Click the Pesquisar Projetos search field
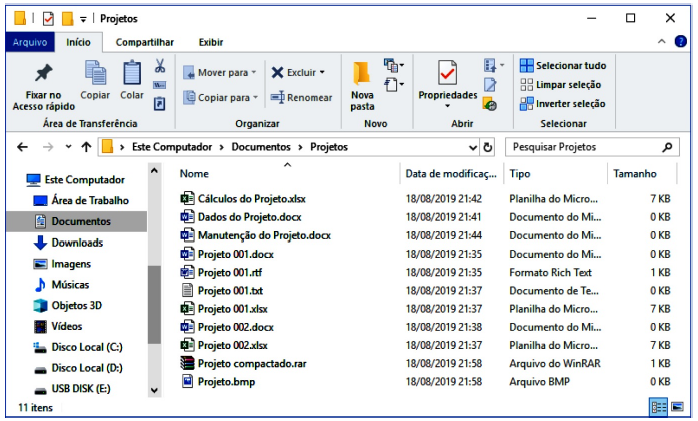The height and width of the screenshot is (421, 698). 584,147
